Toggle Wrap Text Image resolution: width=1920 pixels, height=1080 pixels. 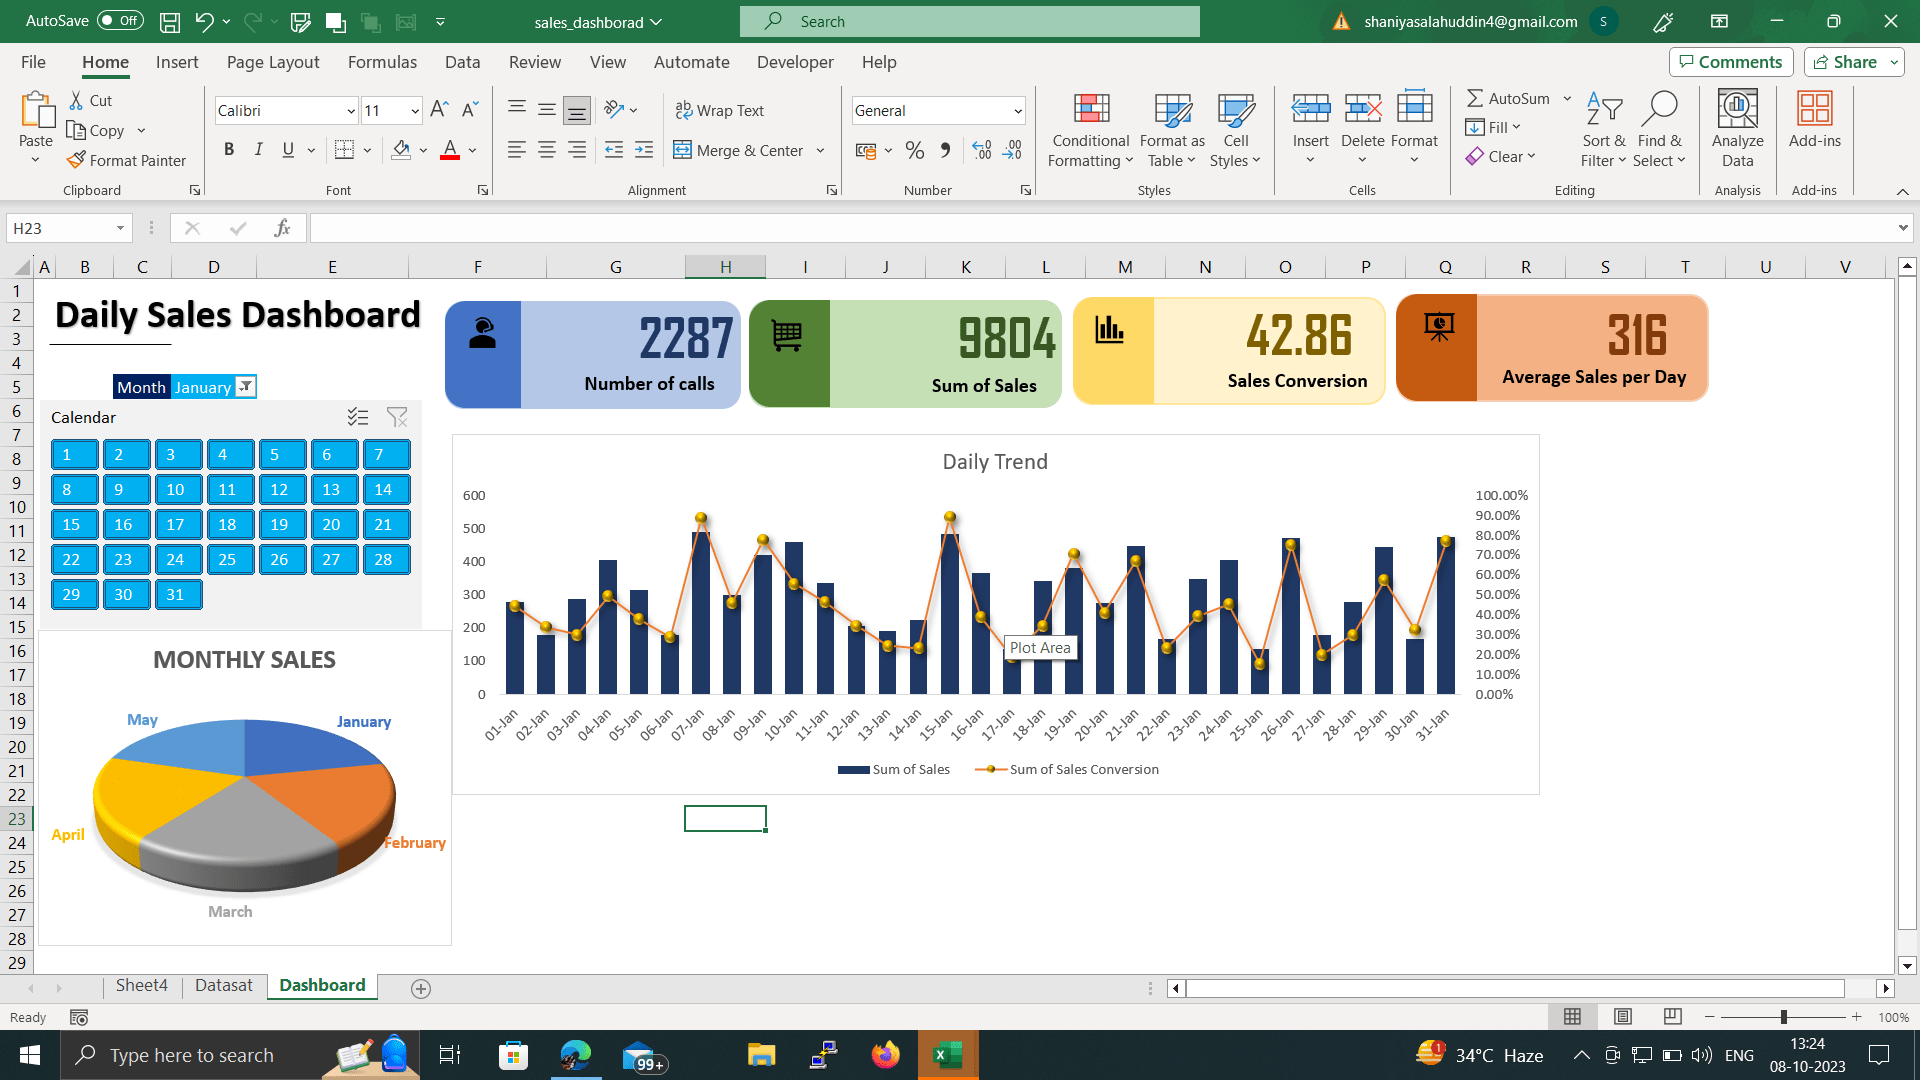pyautogui.click(x=720, y=110)
